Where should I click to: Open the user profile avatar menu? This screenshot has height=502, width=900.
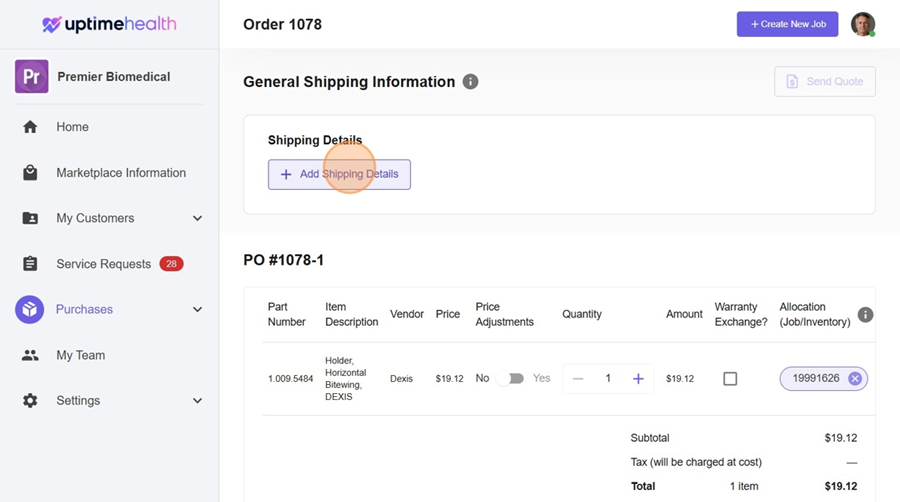pyautogui.click(x=862, y=25)
